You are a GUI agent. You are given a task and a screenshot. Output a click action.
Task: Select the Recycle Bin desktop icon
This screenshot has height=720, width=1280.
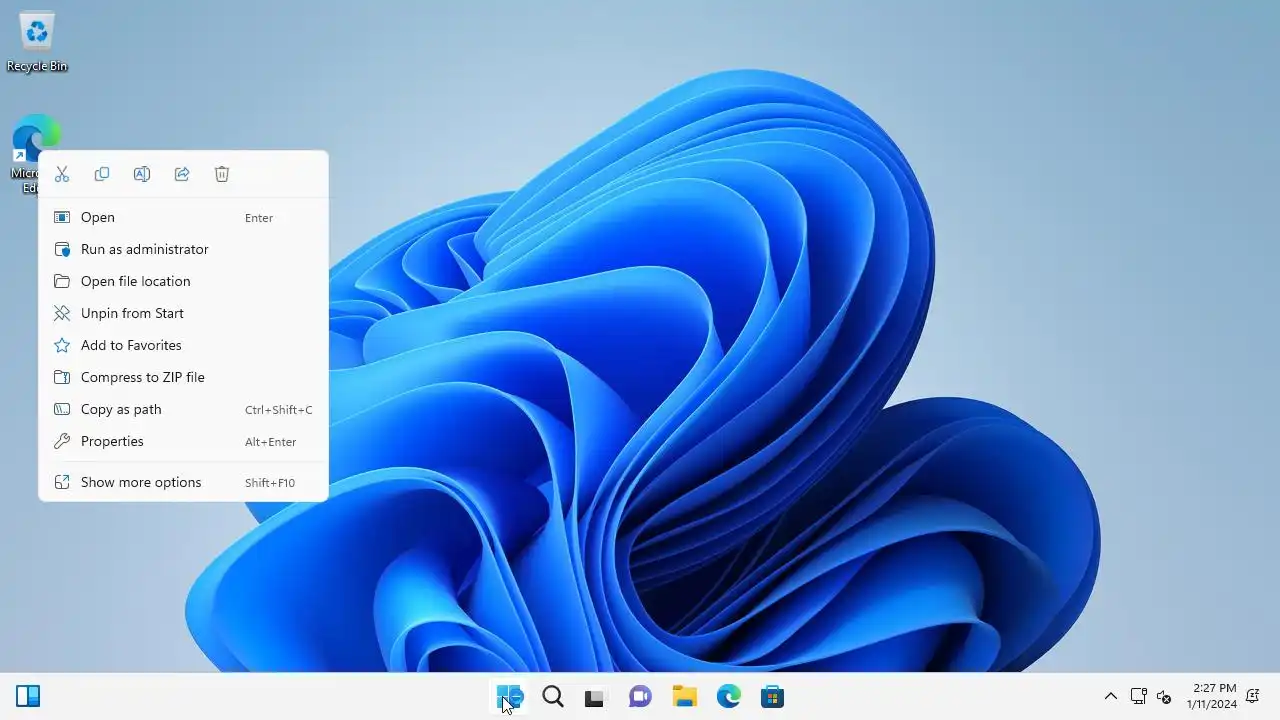coord(37,42)
